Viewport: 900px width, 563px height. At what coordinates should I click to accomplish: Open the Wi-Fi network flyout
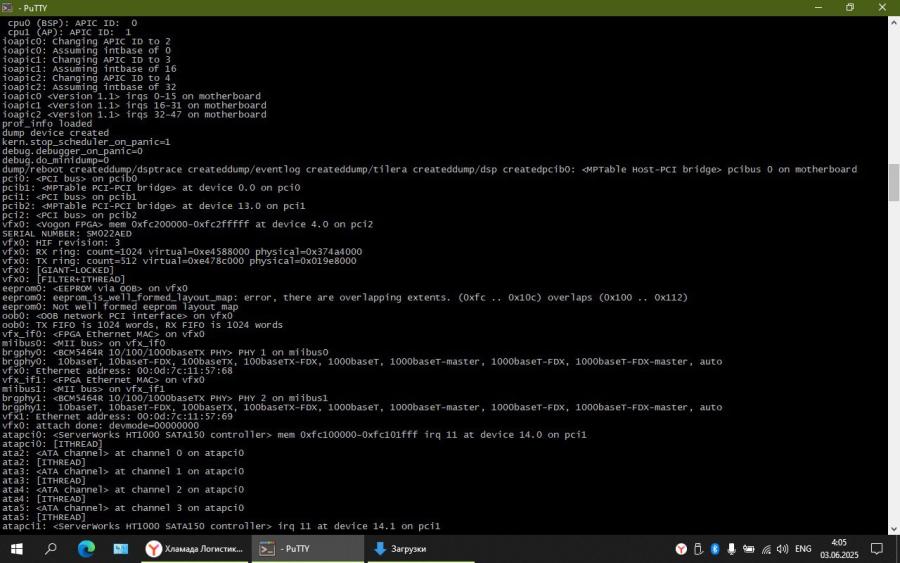pyautogui.click(x=765, y=549)
